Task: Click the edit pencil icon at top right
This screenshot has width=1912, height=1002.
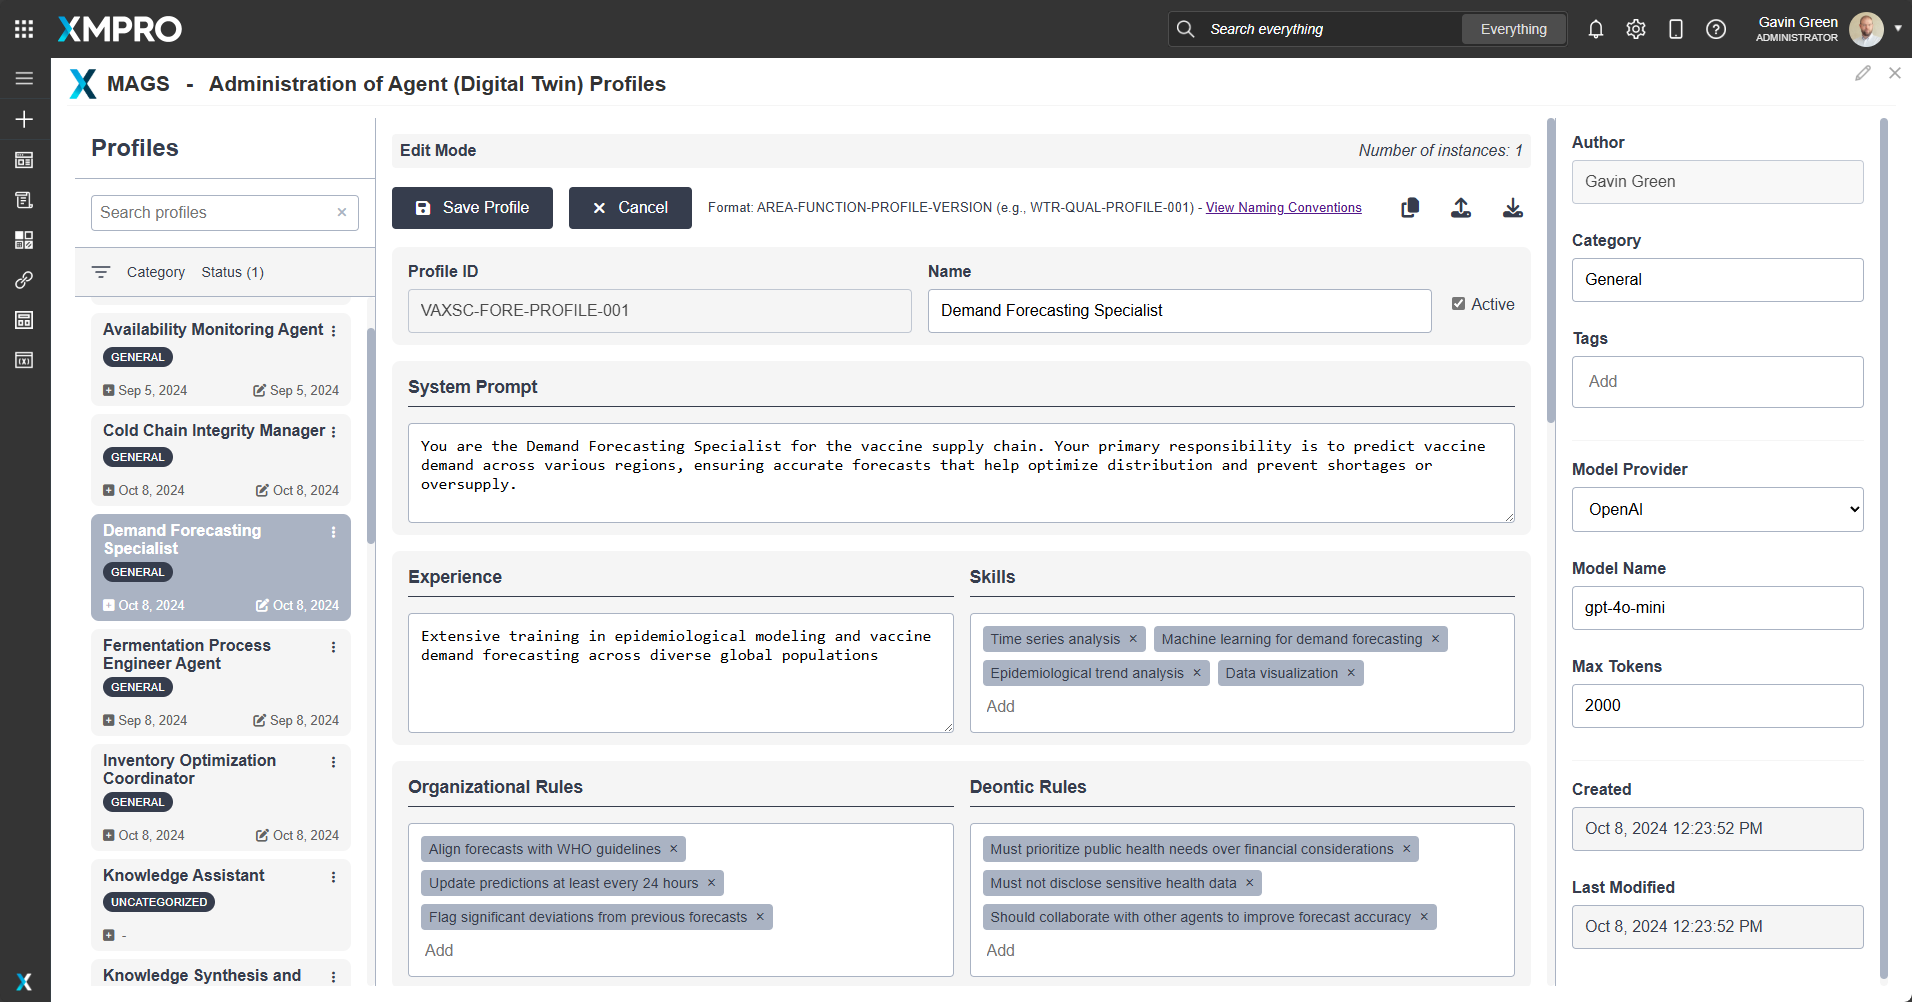Action: point(1863,73)
